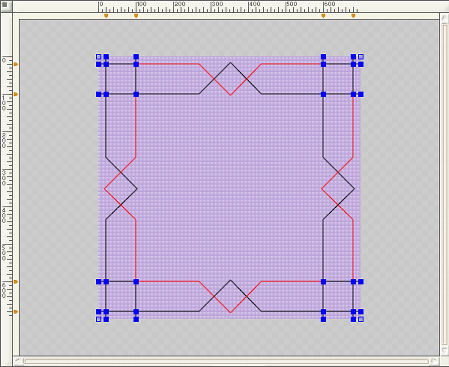Click the hollow blue handle at the top-left corner
Viewport: 449px width, 367px height.
99,57
